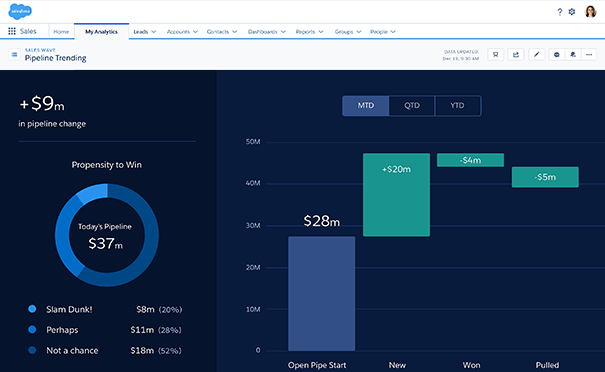
Task: Click the notification bell icon in toolbar
Action: [573, 54]
